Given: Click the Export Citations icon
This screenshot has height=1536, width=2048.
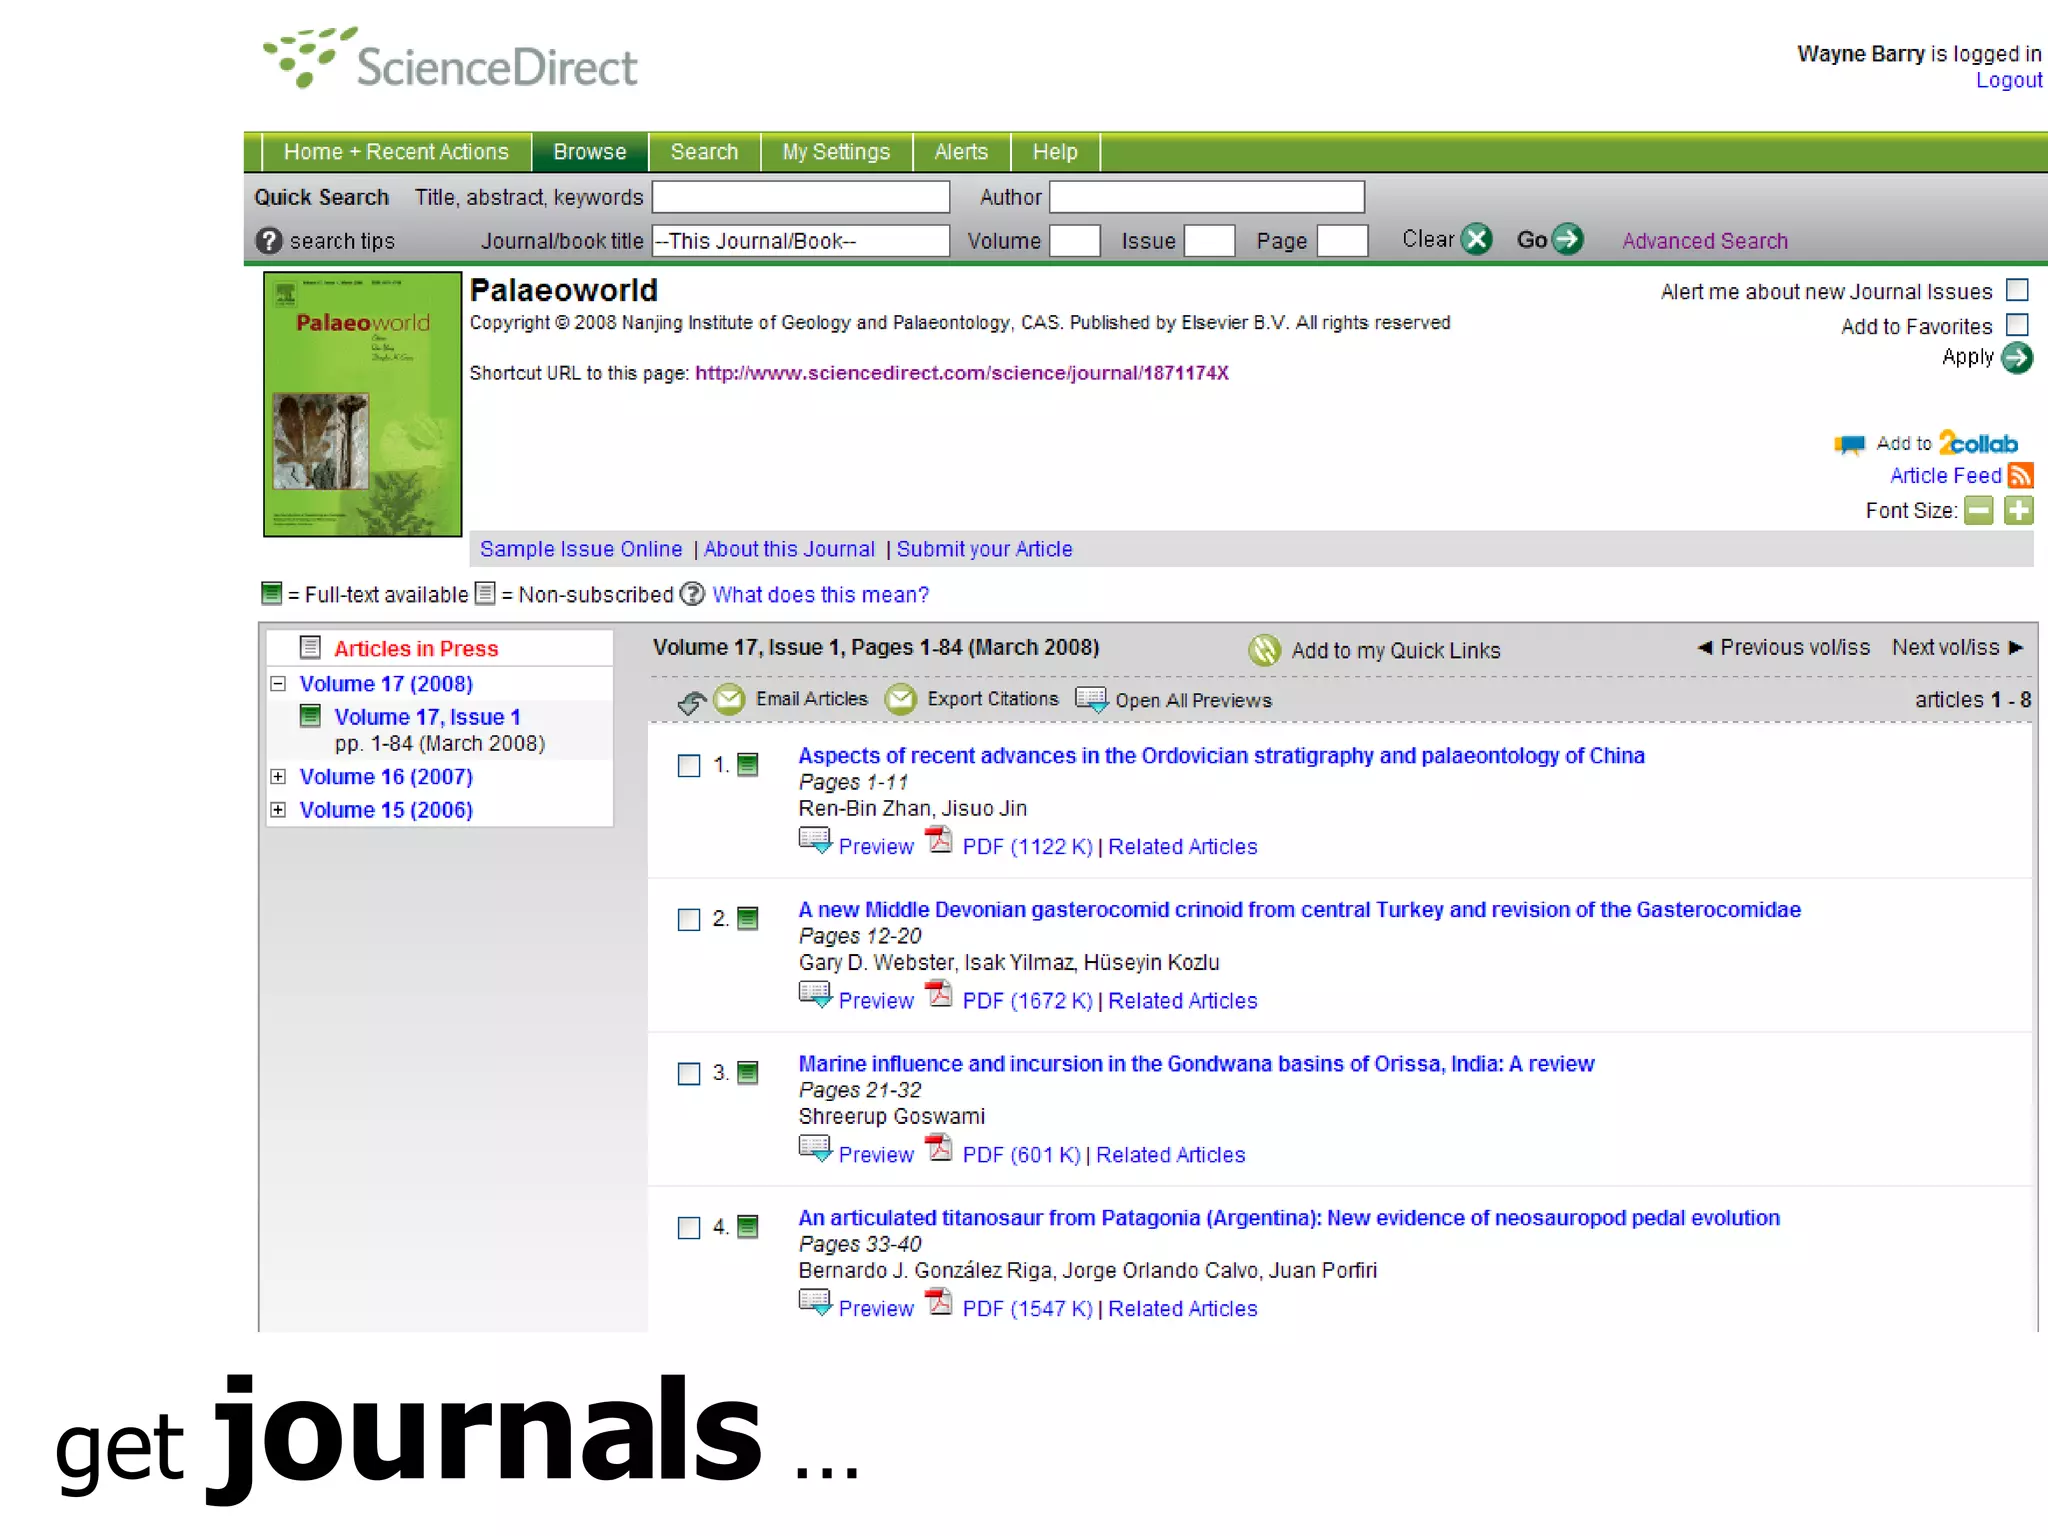Looking at the screenshot, I should tap(901, 699).
